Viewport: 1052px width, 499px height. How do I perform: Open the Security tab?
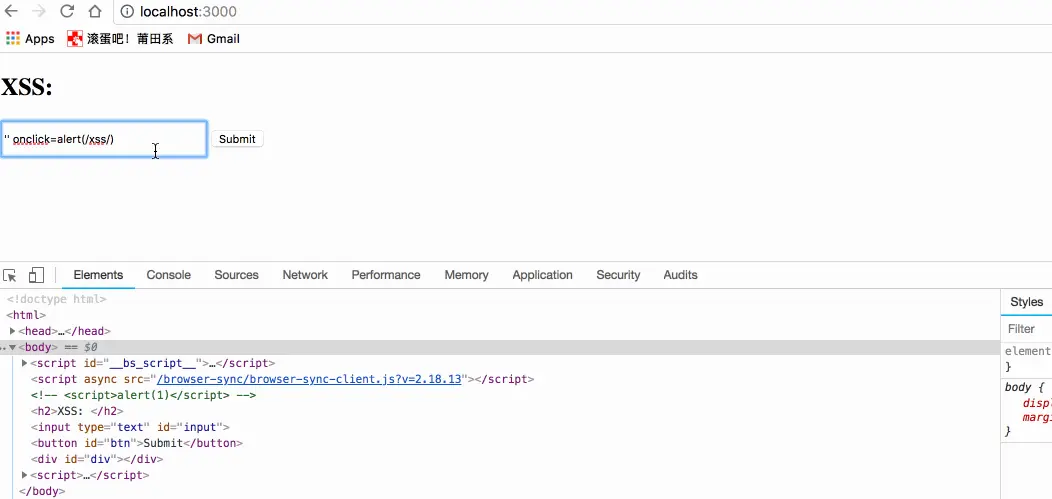coord(618,275)
